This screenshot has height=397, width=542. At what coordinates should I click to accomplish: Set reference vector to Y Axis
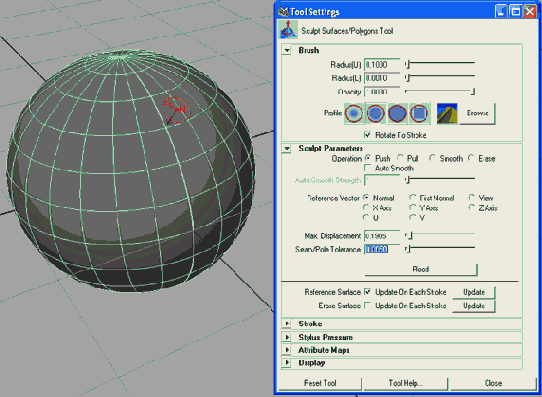pos(412,207)
